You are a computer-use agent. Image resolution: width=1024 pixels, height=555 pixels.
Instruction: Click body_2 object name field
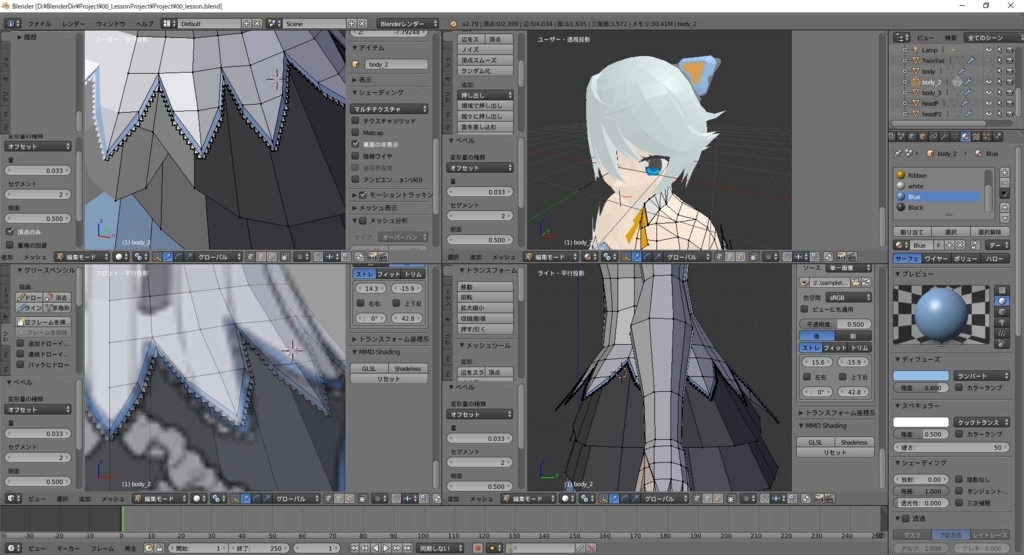coord(396,65)
